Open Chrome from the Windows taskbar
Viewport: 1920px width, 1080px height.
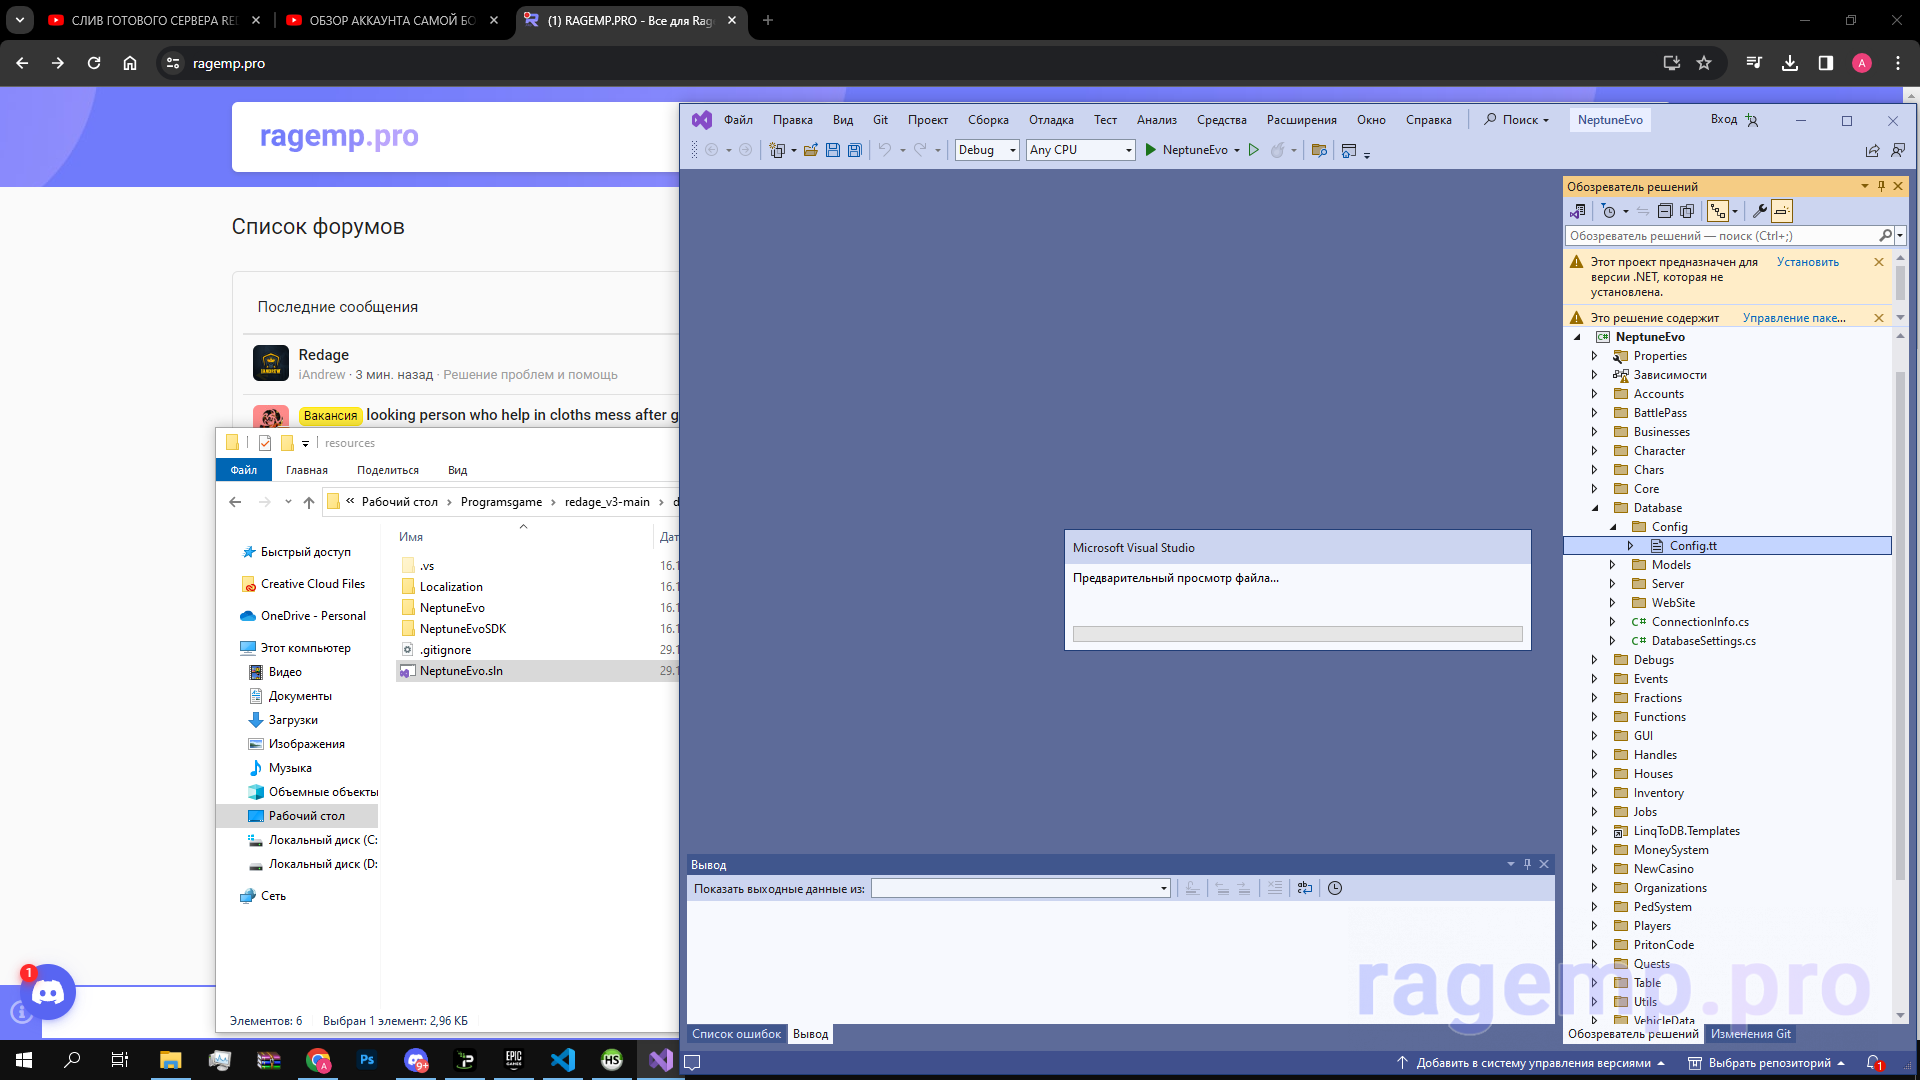pos(318,1060)
